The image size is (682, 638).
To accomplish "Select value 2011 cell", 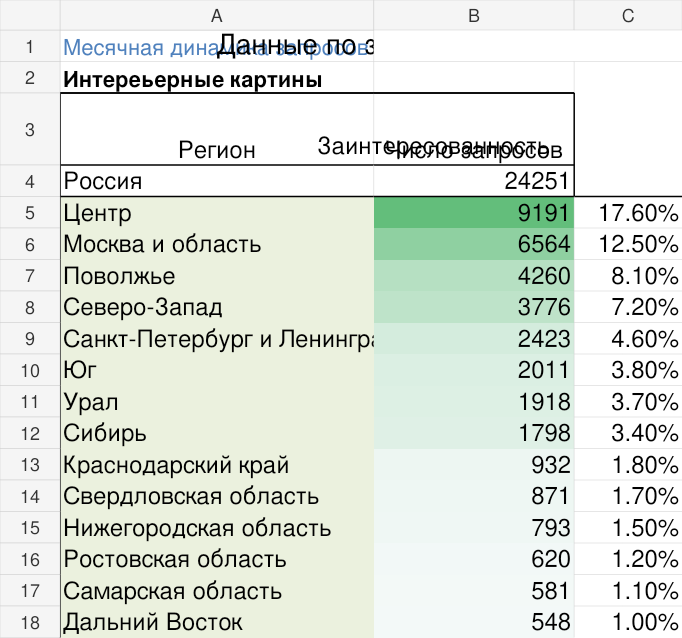I will (x=474, y=370).
